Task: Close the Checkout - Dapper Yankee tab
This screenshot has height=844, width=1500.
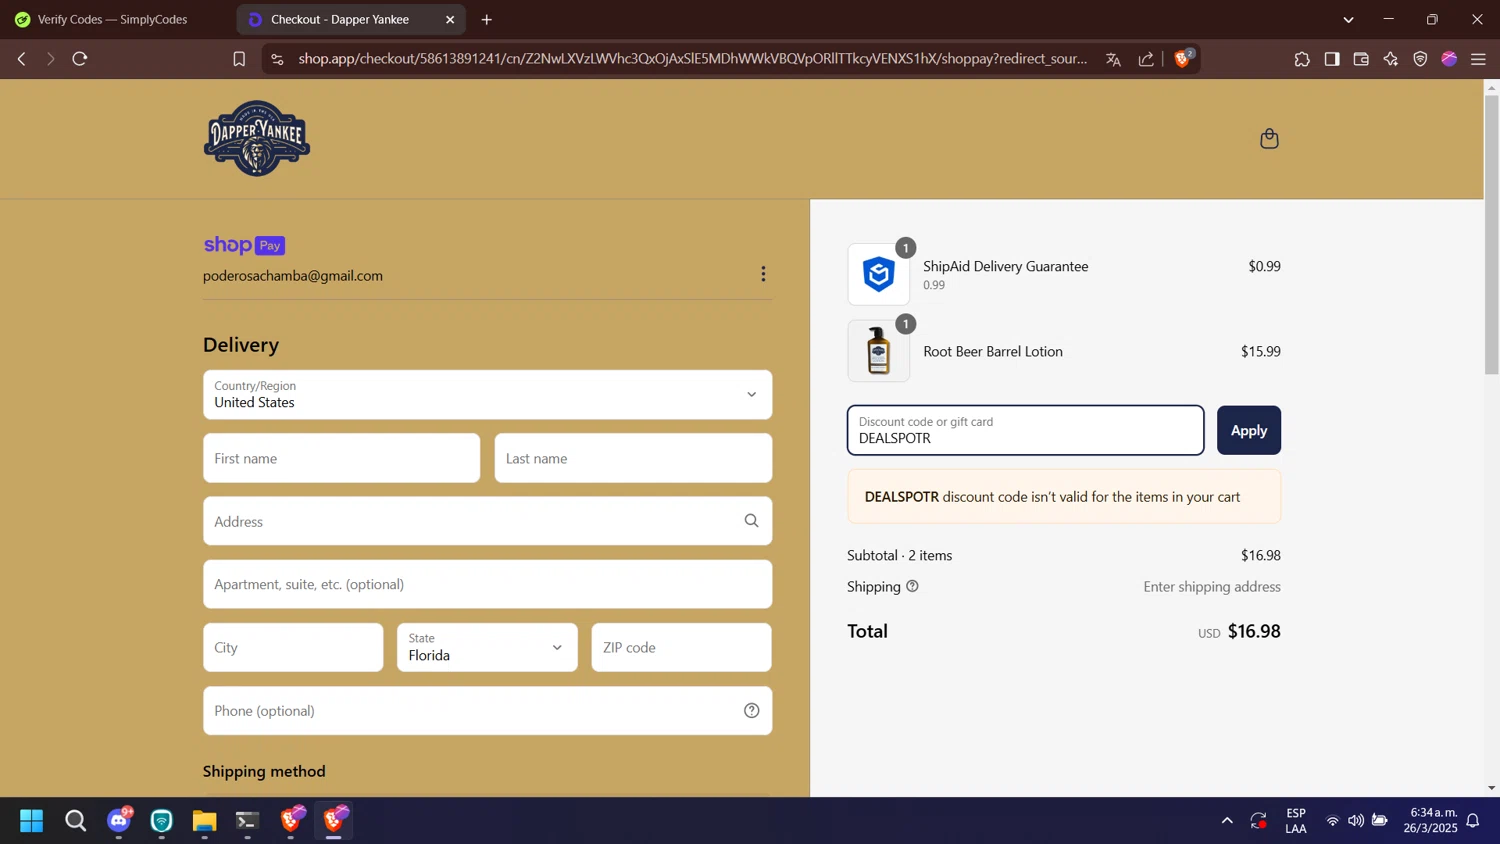Action: pyautogui.click(x=450, y=19)
